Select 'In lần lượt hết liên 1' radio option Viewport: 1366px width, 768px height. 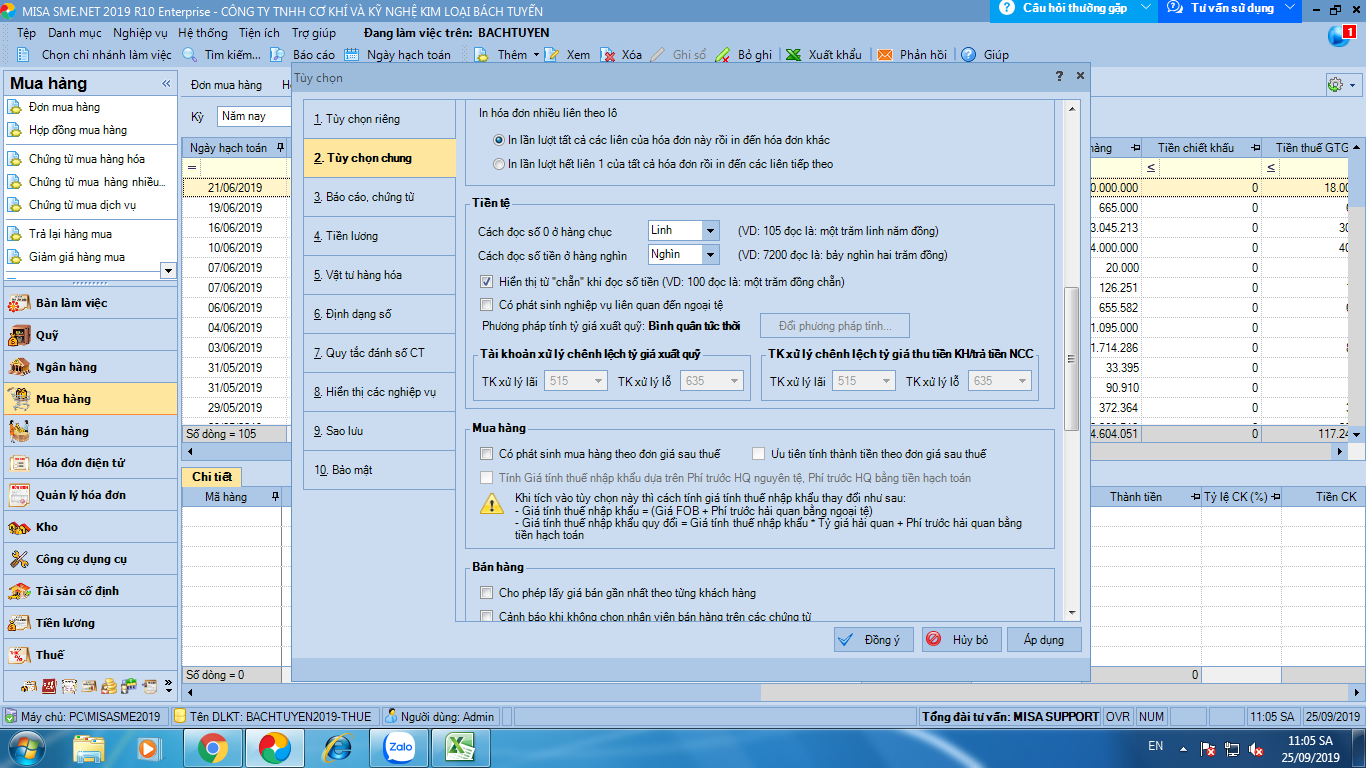(x=500, y=164)
